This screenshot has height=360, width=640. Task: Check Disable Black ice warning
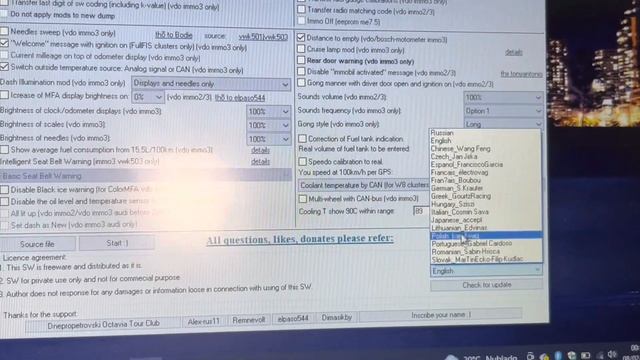4,190
